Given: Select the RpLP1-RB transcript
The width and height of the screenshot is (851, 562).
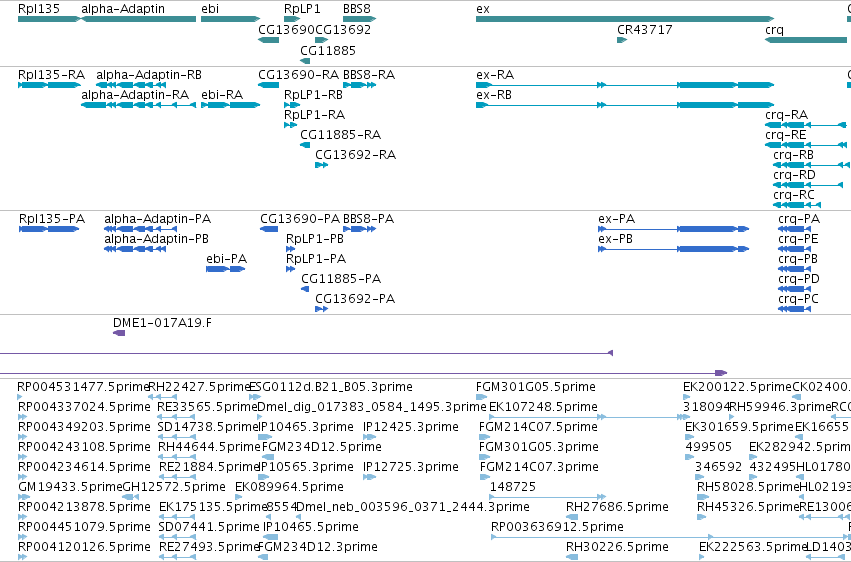Looking at the screenshot, I should (x=292, y=105).
